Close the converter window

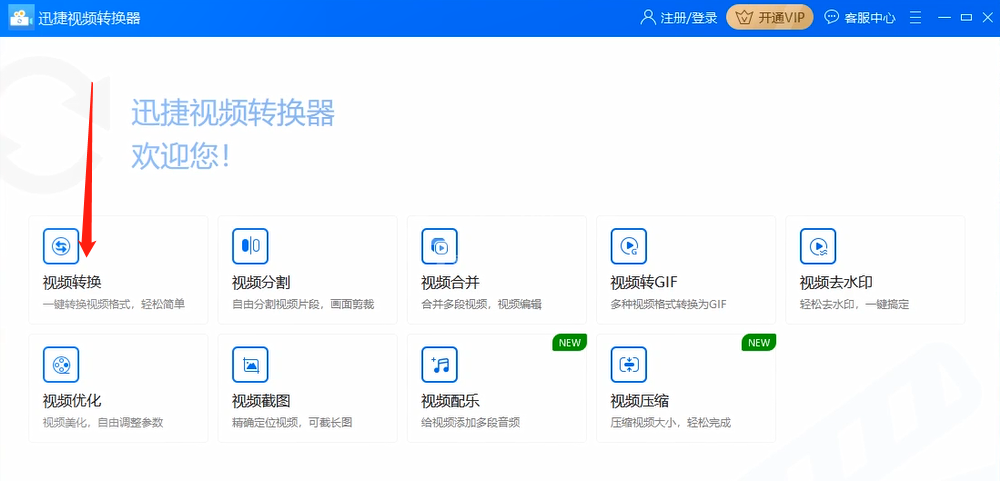click(987, 18)
